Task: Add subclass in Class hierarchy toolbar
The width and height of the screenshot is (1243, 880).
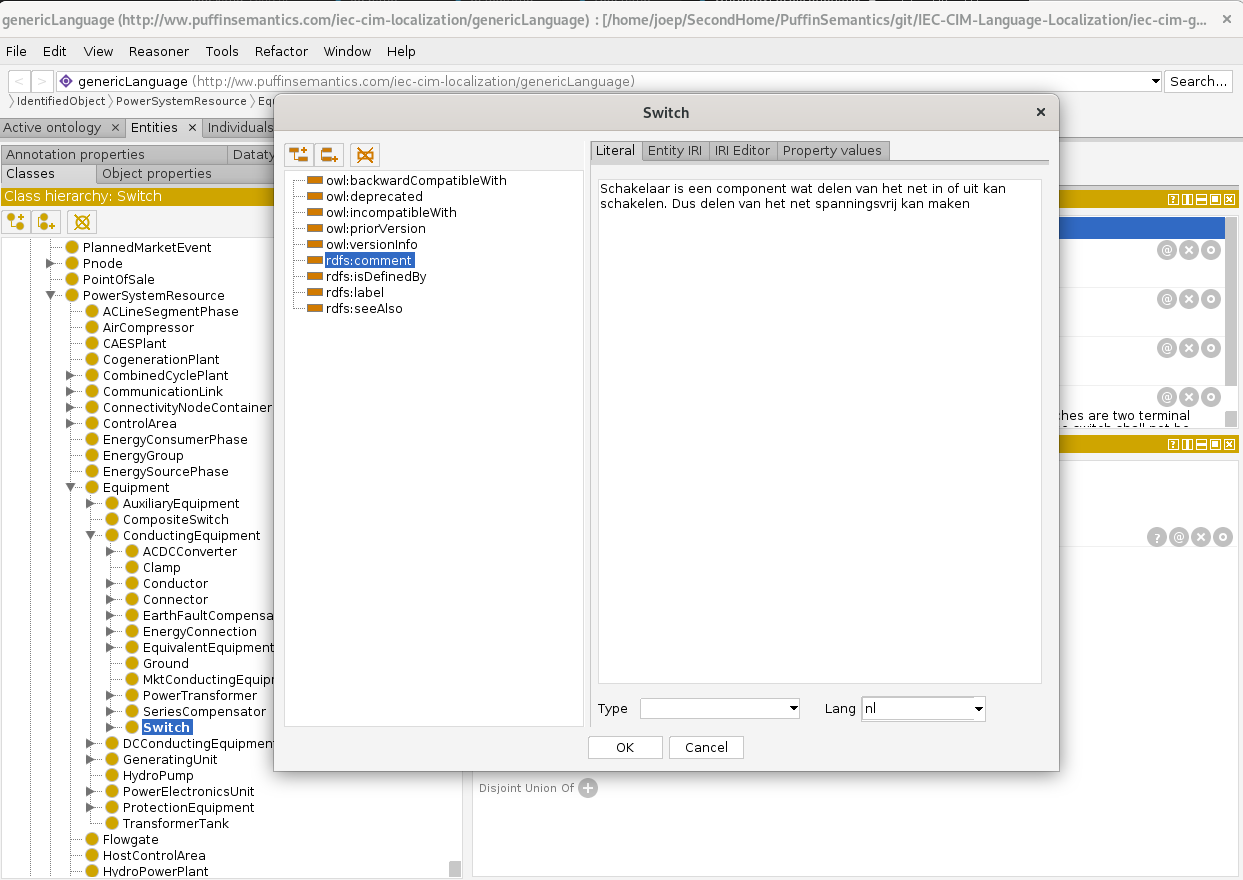Action: coord(17,221)
